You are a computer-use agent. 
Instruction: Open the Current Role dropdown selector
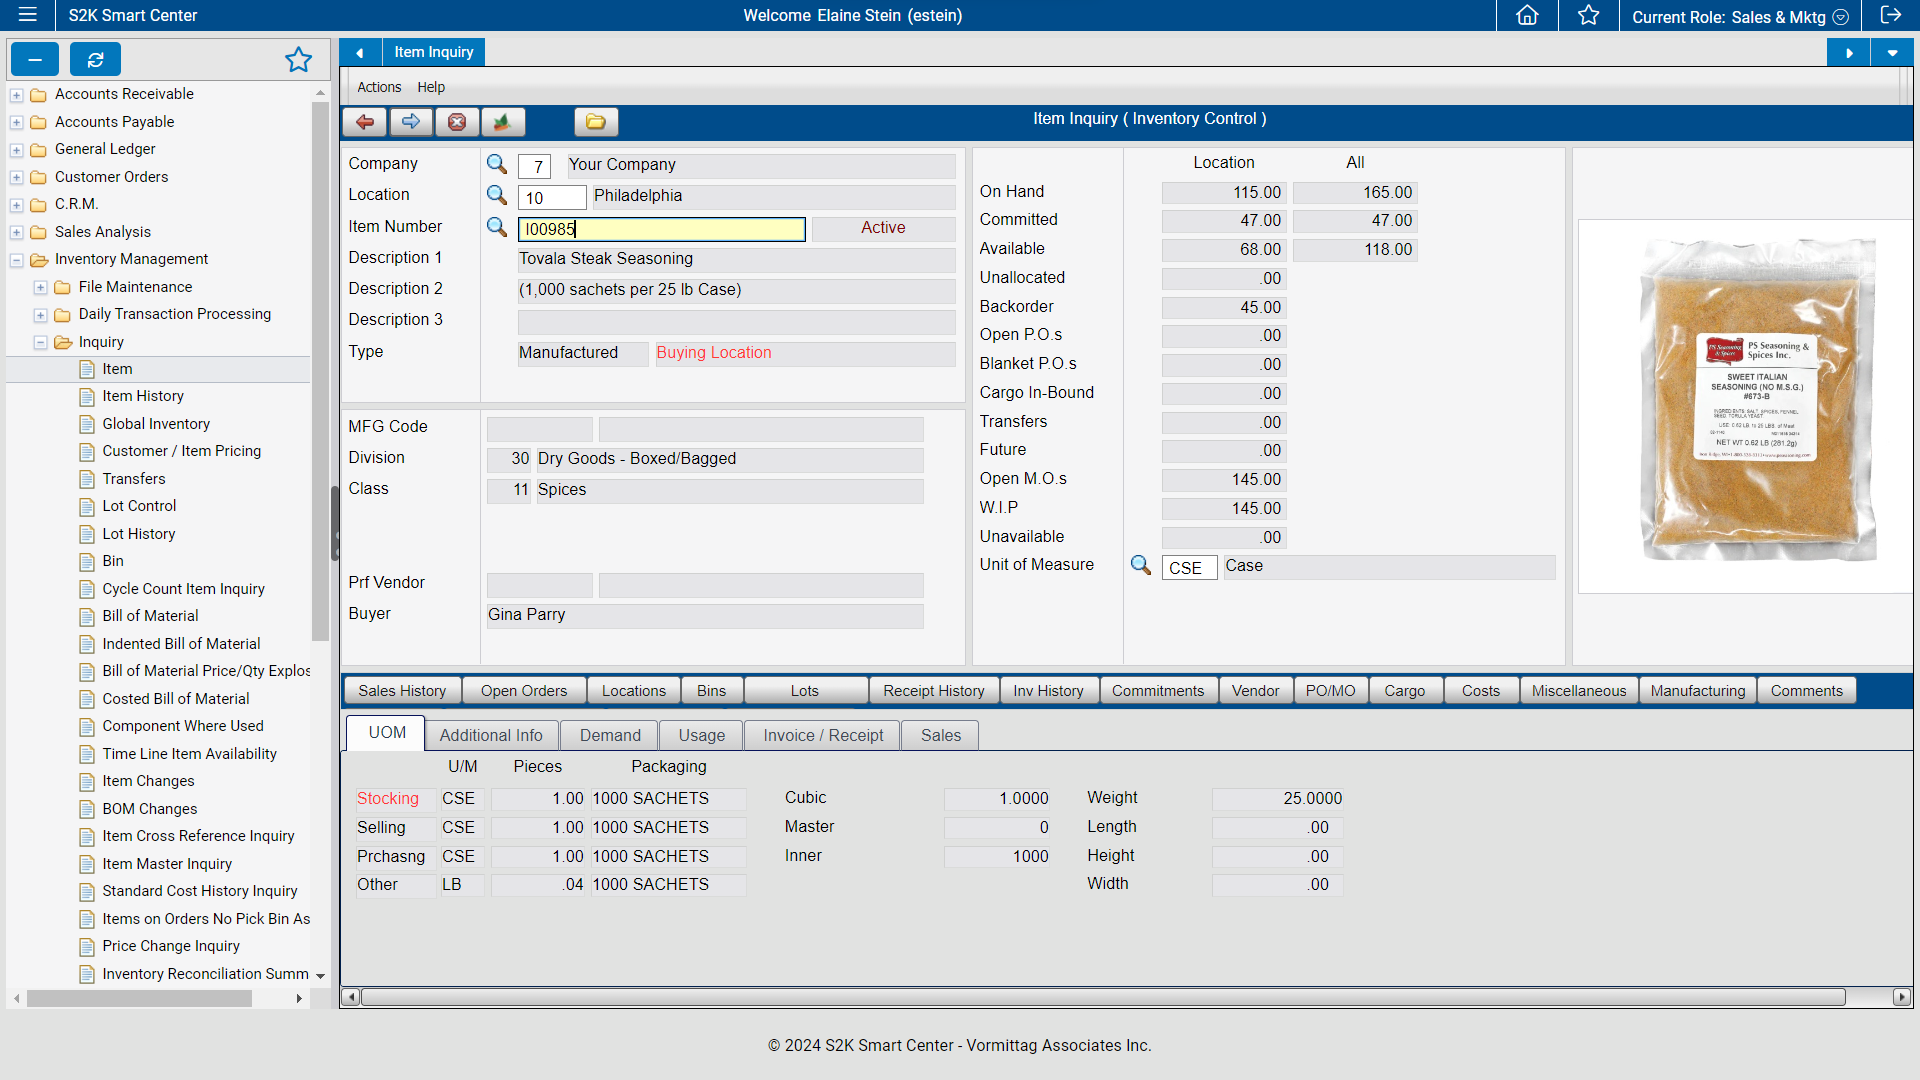click(1842, 17)
